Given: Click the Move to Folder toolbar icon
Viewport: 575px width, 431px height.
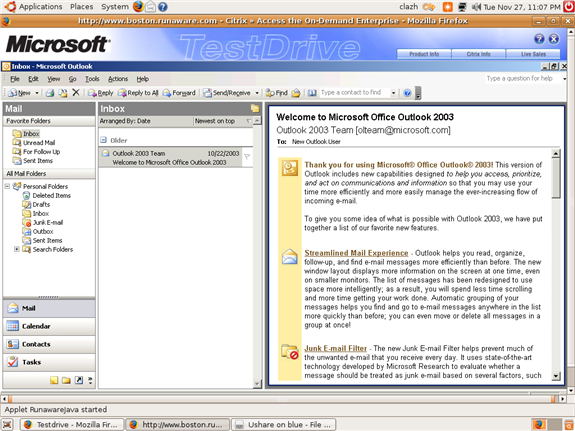Looking at the screenshot, I should [x=63, y=93].
